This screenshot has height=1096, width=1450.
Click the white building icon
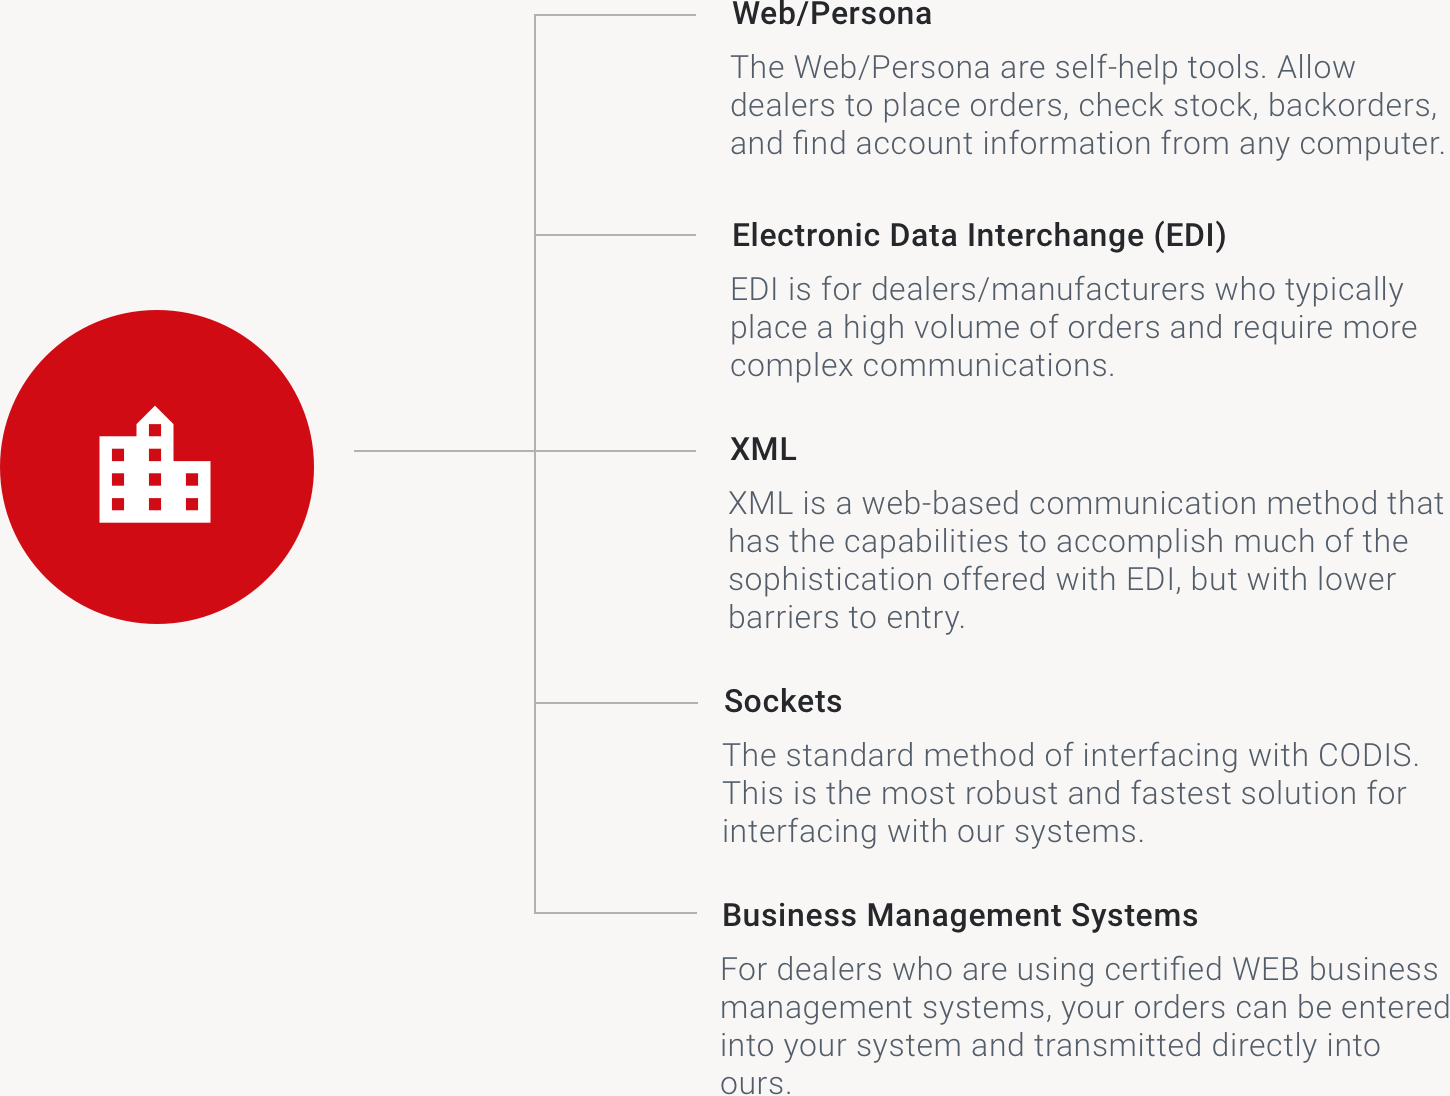155,466
